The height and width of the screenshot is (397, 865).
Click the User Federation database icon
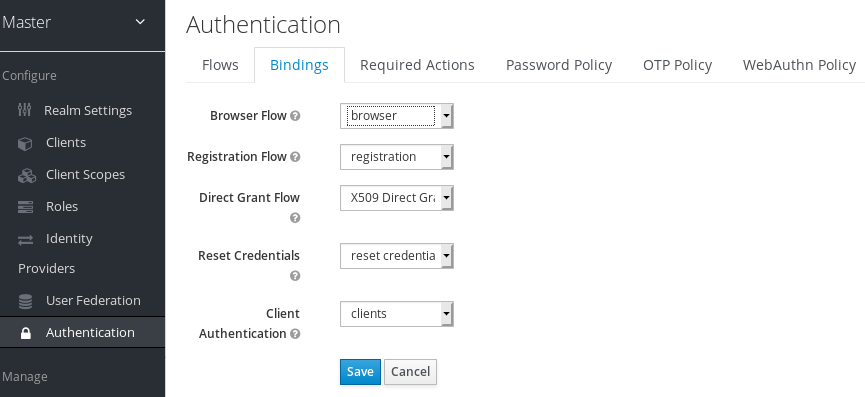tap(25, 301)
